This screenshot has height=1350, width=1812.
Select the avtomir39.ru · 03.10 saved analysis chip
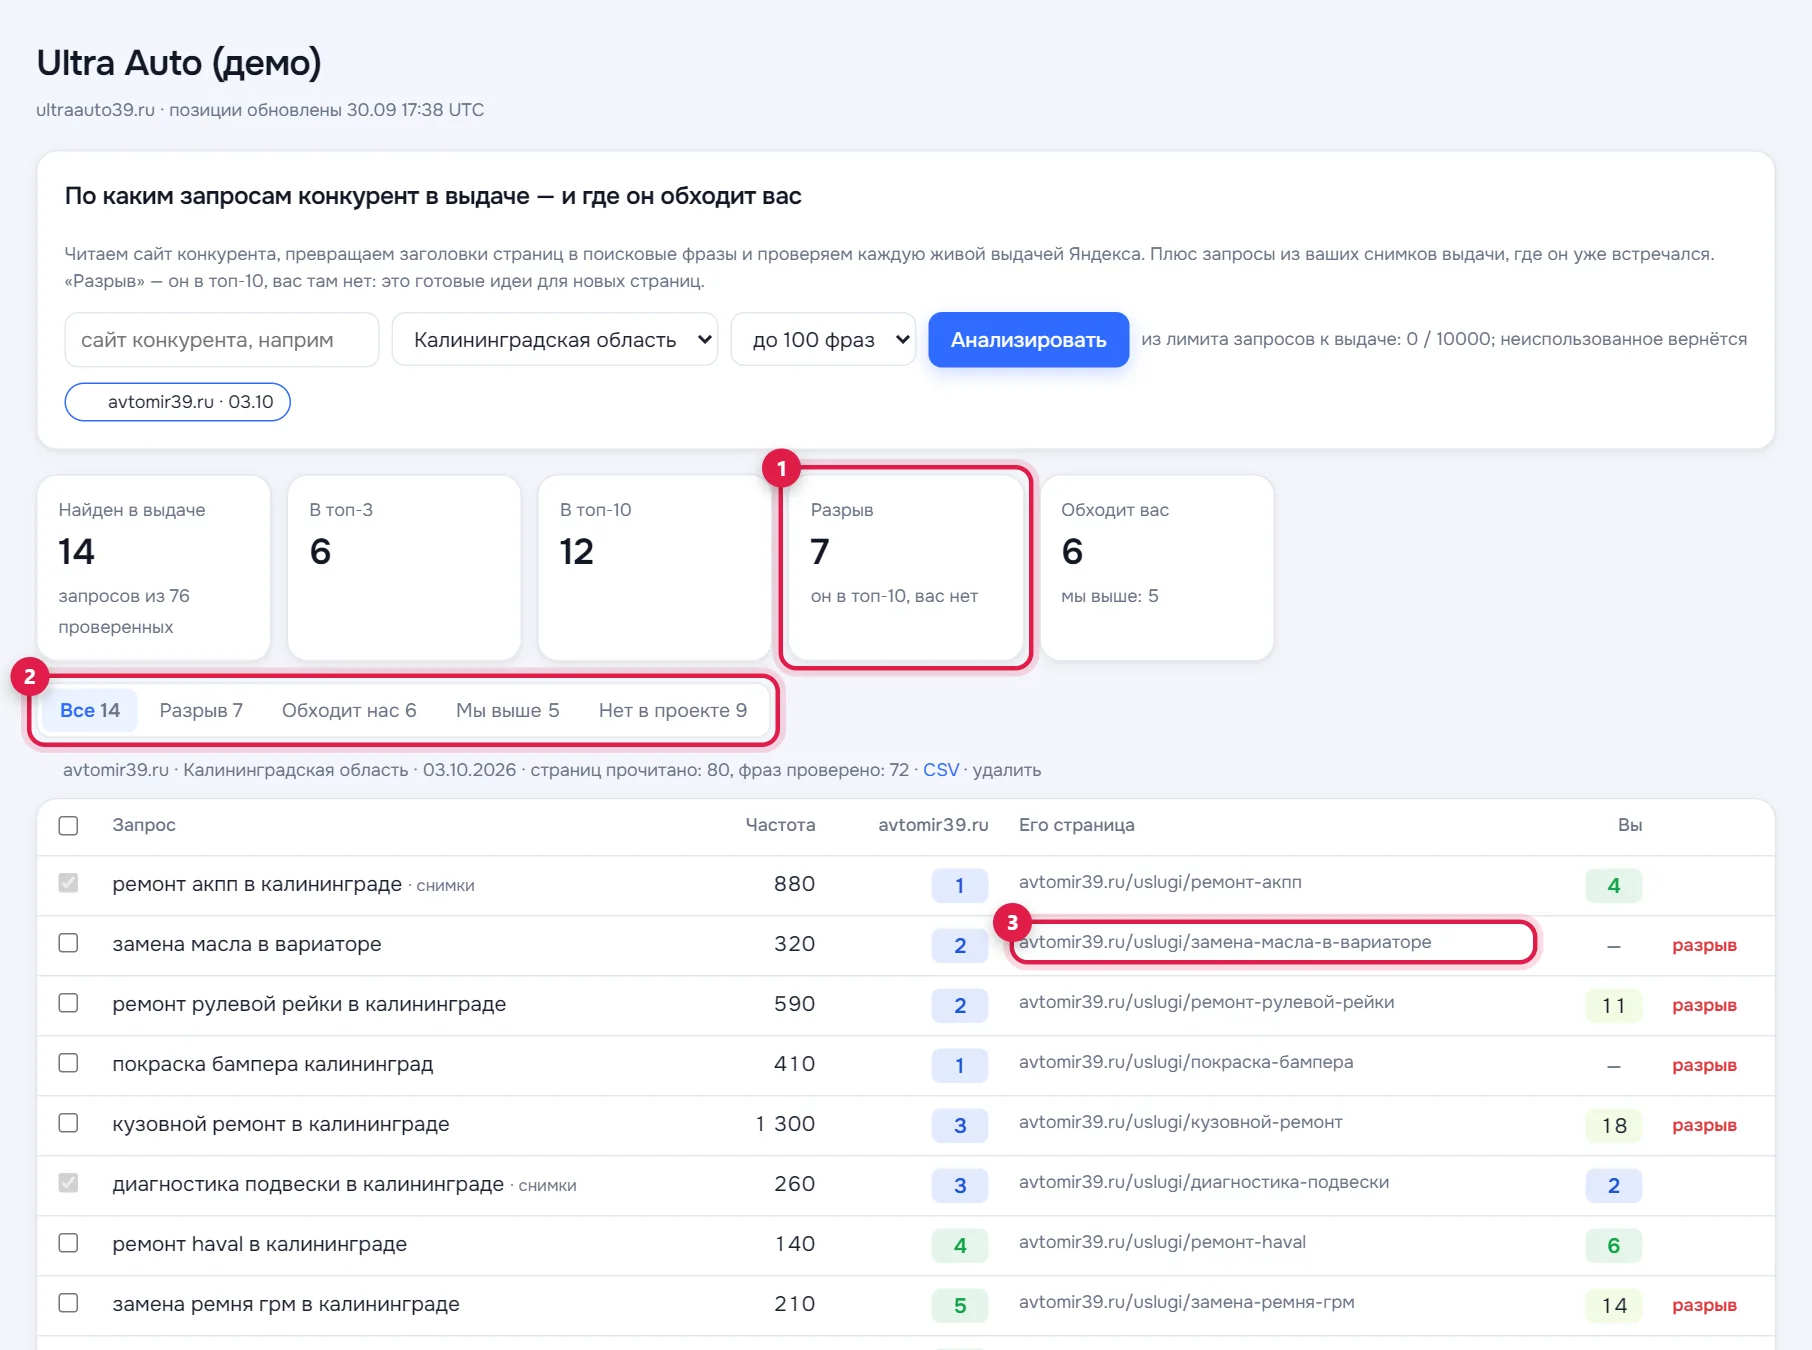178,402
